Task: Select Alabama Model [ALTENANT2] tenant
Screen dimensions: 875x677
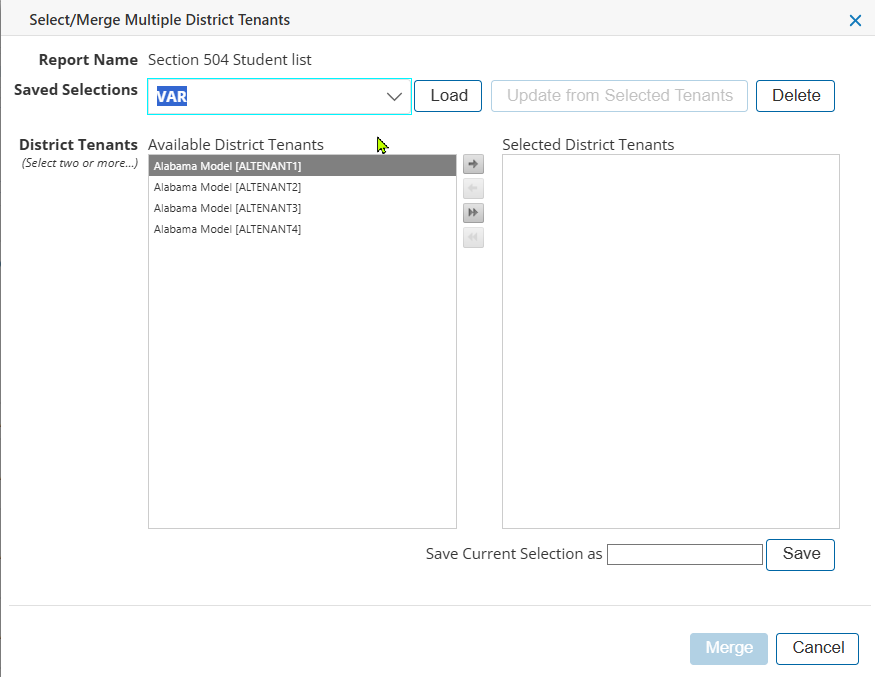Action: tap(227, 187)
